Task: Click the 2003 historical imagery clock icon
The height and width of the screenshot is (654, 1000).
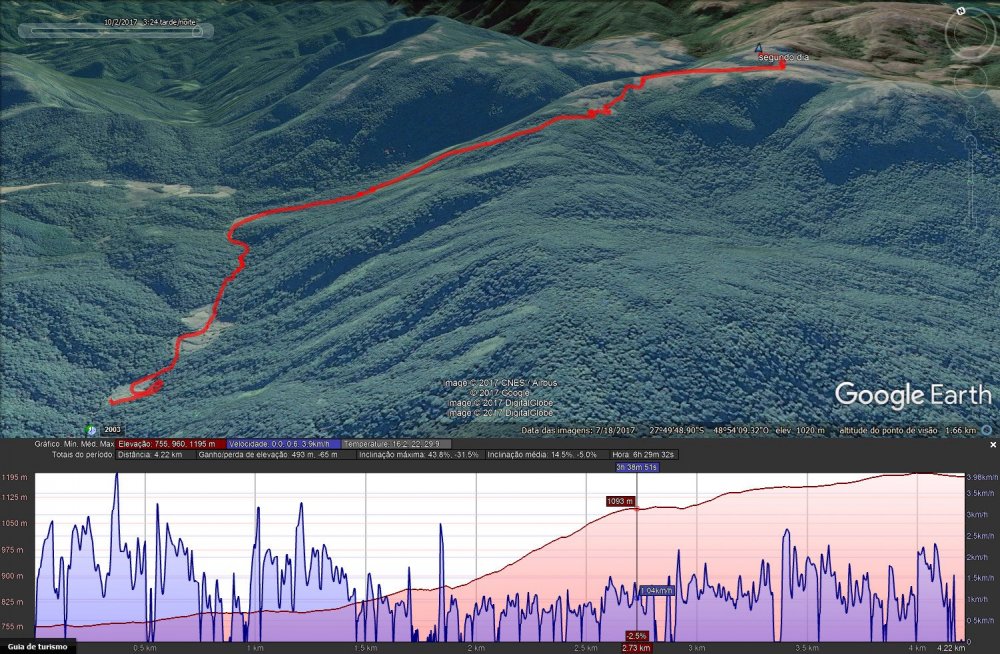Action: [x=92, y=430]
